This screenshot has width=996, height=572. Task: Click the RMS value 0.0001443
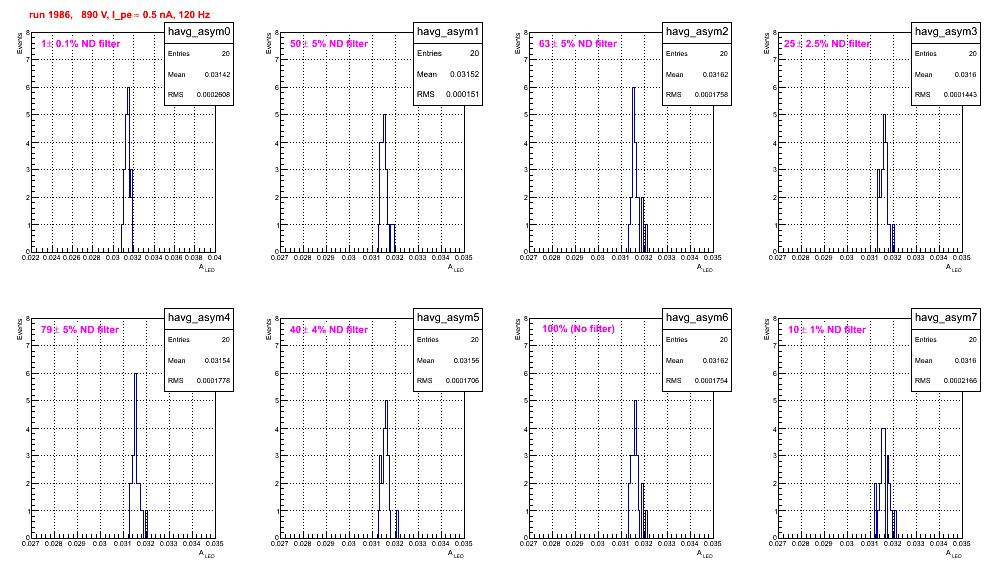coord(960,95)
